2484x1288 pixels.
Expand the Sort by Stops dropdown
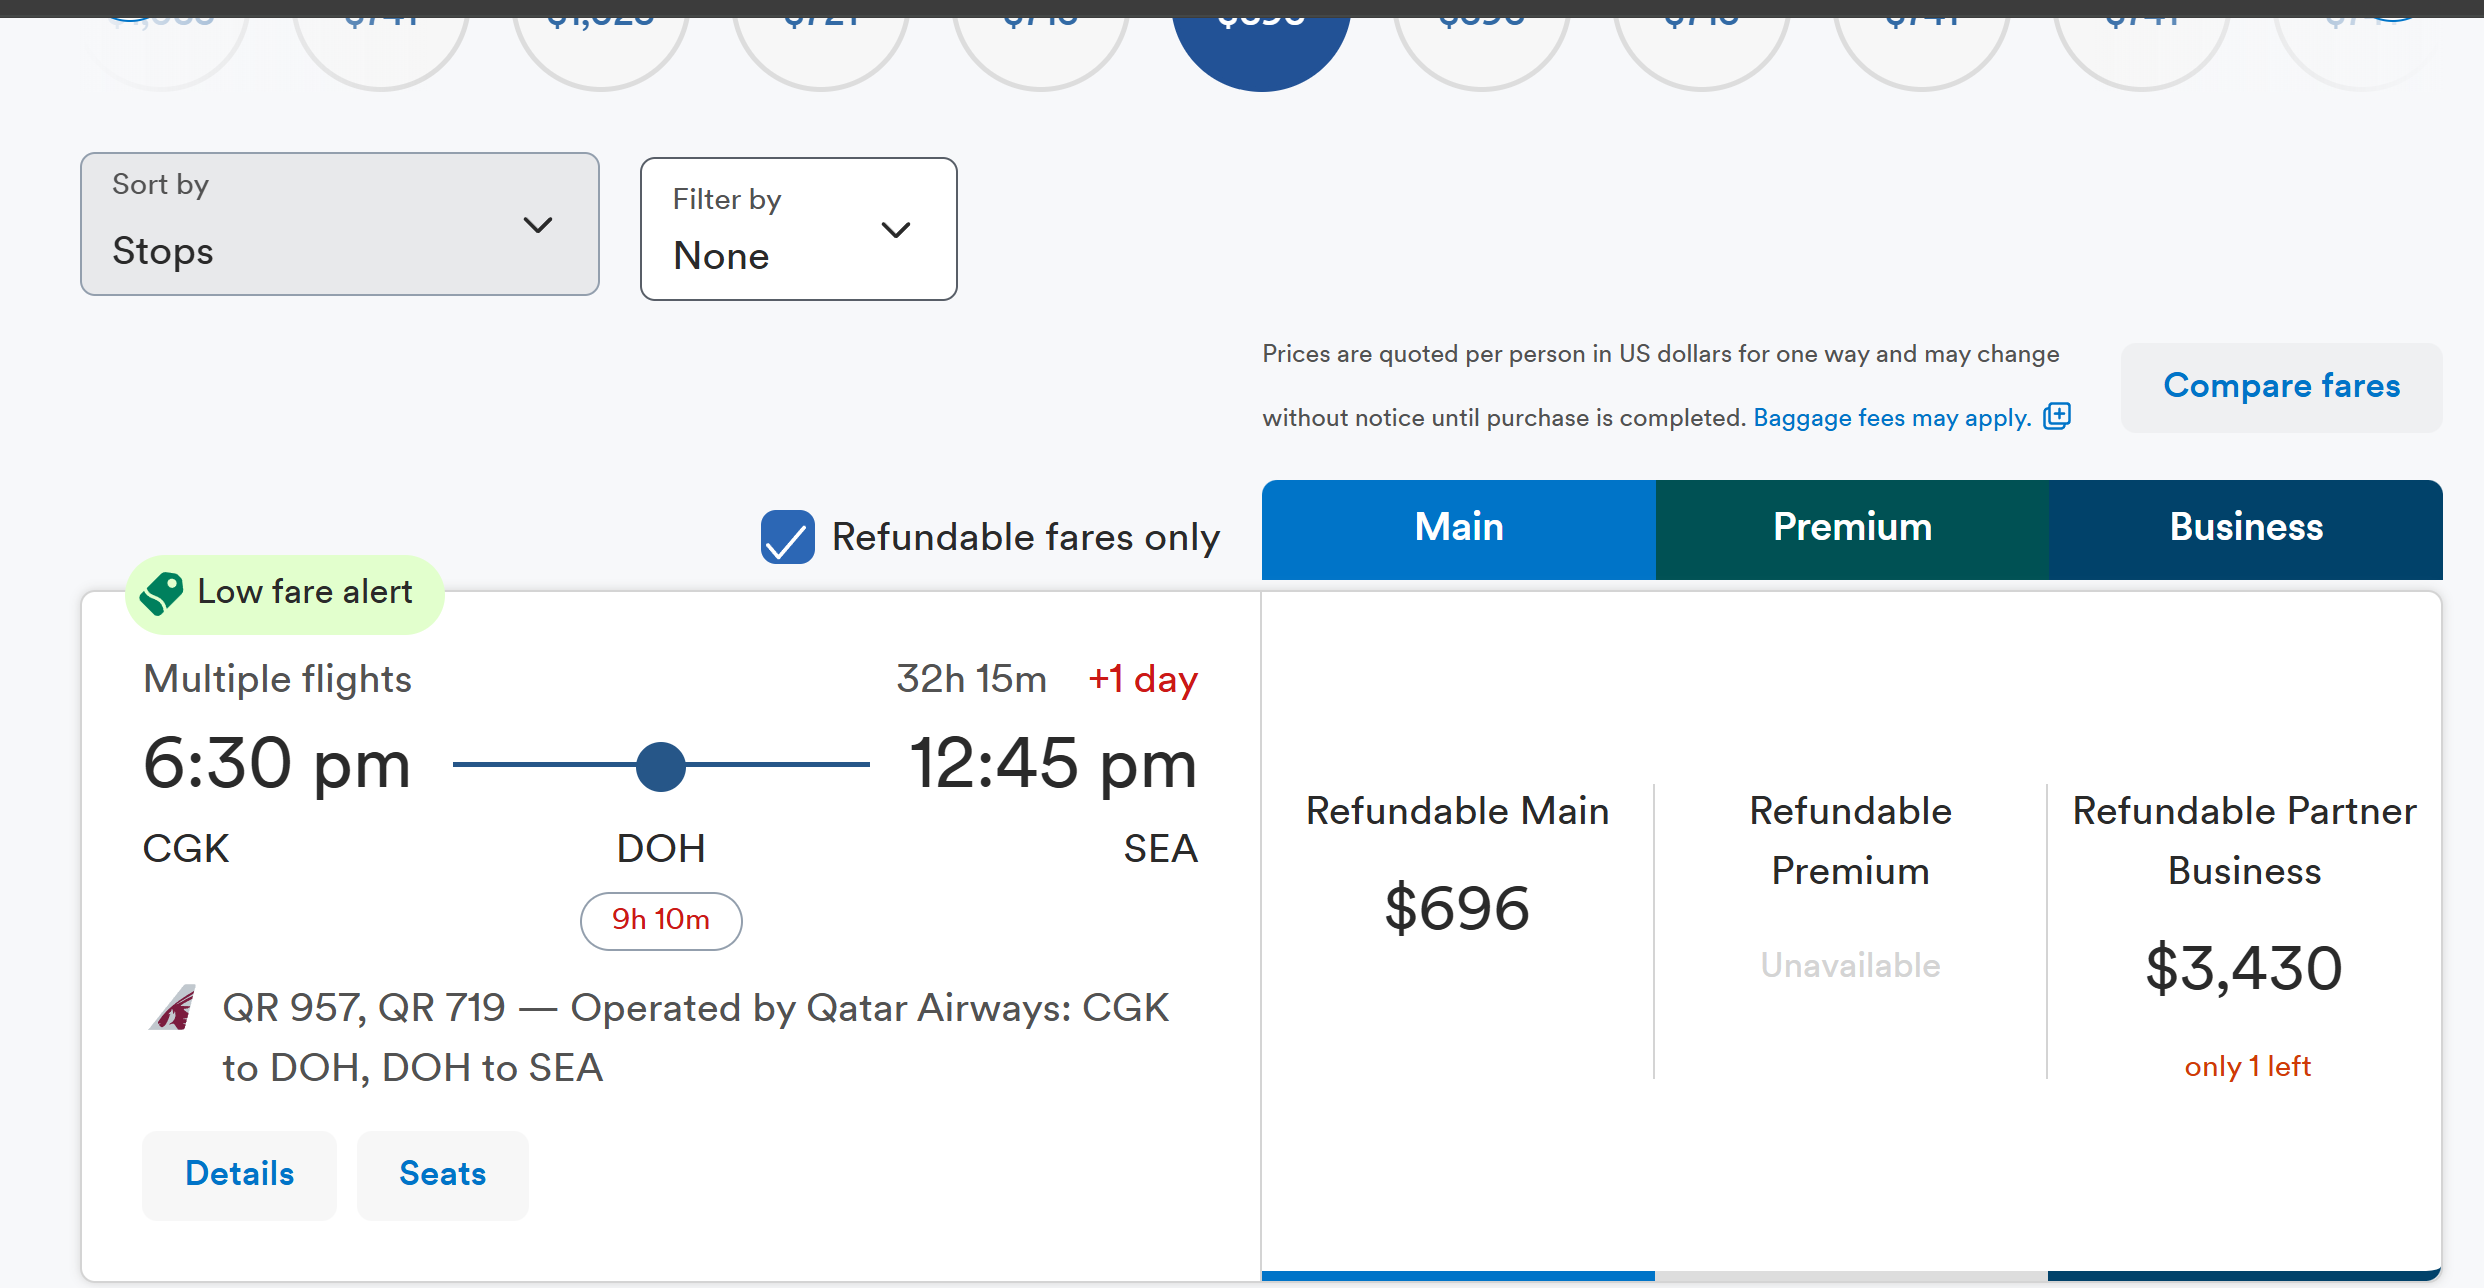click(x=340, y=224)
